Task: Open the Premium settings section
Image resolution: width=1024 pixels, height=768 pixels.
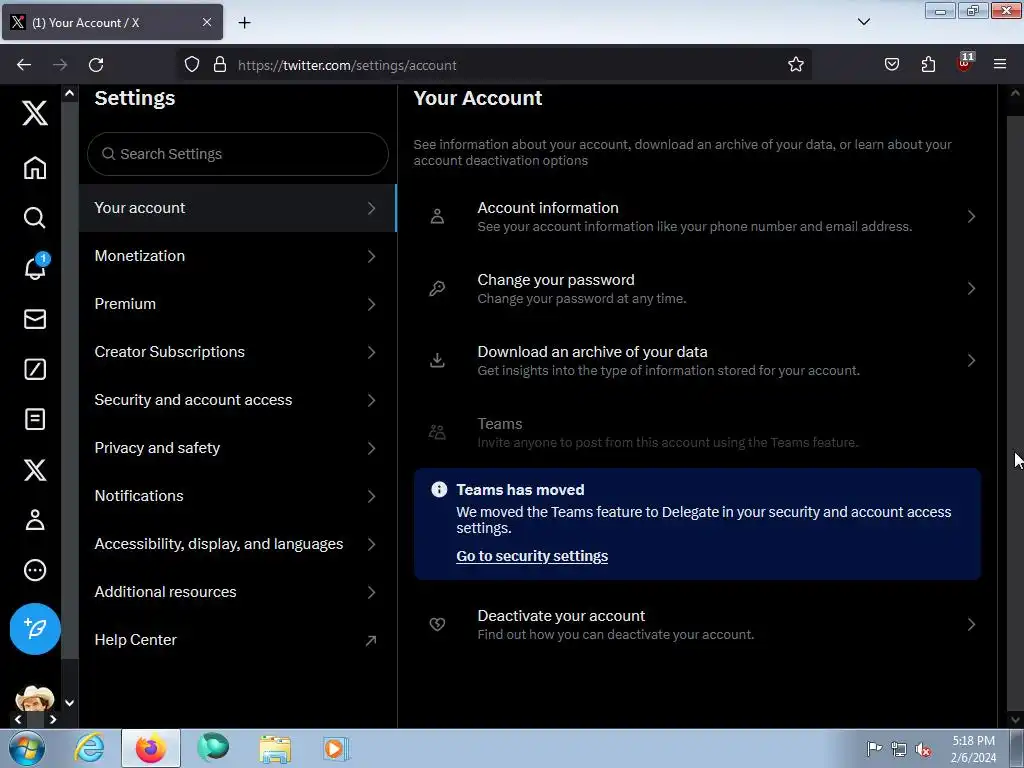Action: [238, 304]
